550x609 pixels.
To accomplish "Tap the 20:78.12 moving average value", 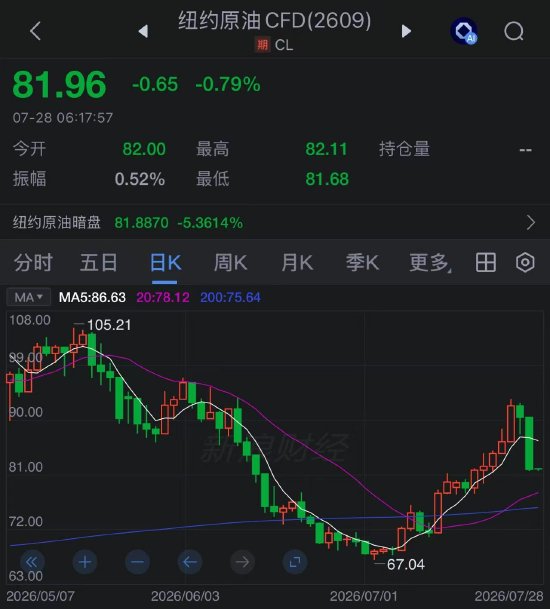I will [163, 298].
